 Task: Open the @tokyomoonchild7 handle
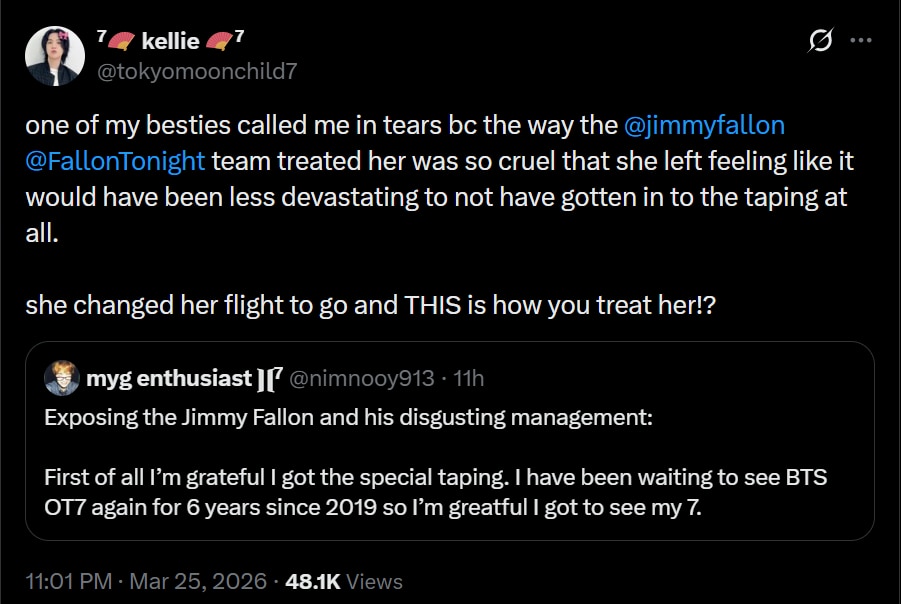pos(195,70)
